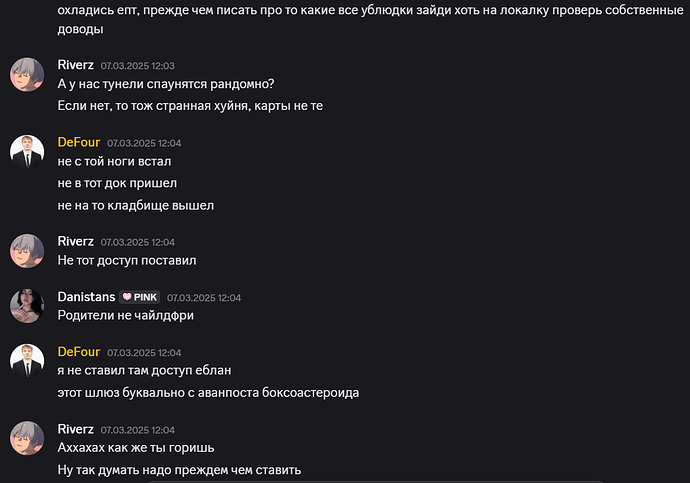Screen dimensions: 690x483
Task: Select message 'не на то кладбище вышел'
Action: (136, 206)
